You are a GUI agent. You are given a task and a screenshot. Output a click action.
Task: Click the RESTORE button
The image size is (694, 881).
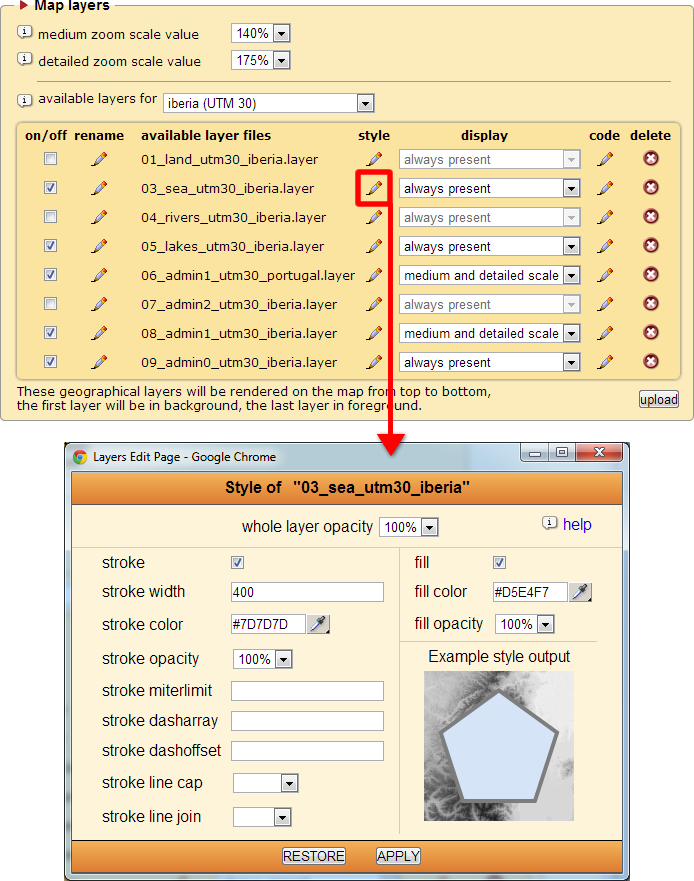pyautogui.click(x=313, y=856)
